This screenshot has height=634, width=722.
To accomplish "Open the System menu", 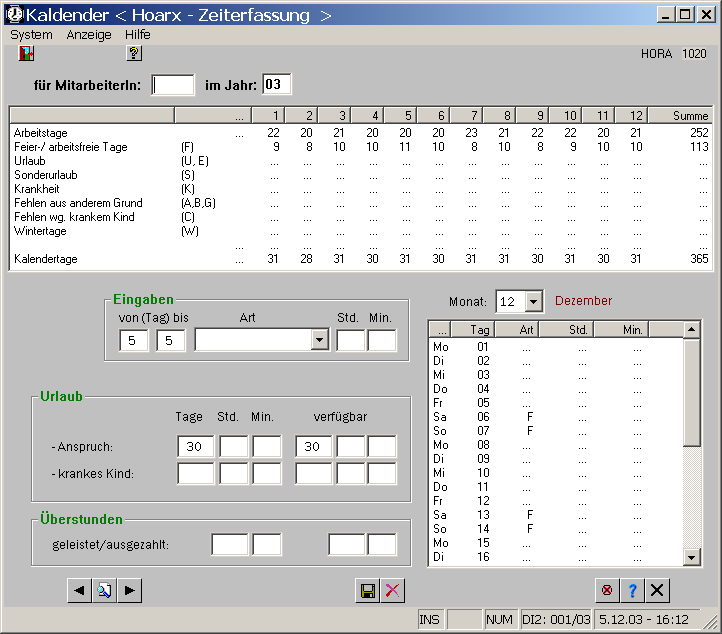I will (31, 34).
